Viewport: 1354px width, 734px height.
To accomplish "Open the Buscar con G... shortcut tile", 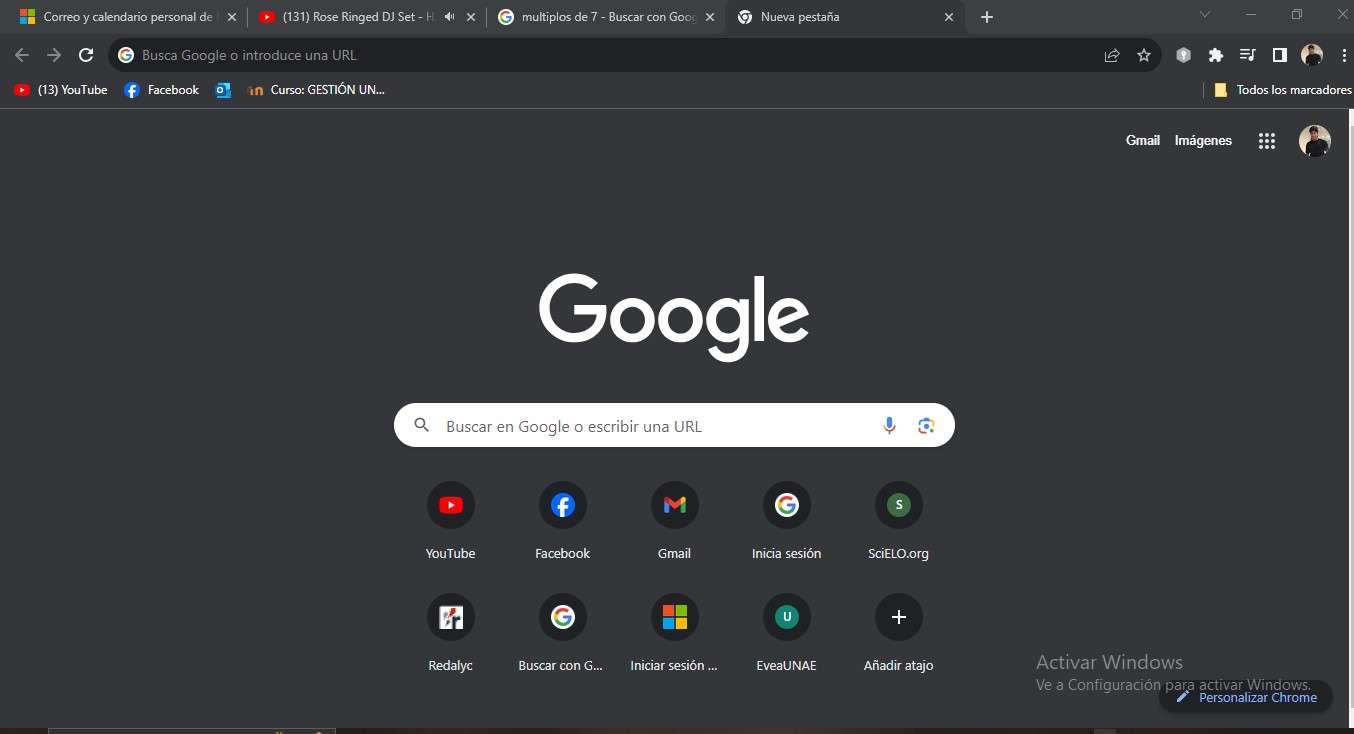I will coord(563,617).
